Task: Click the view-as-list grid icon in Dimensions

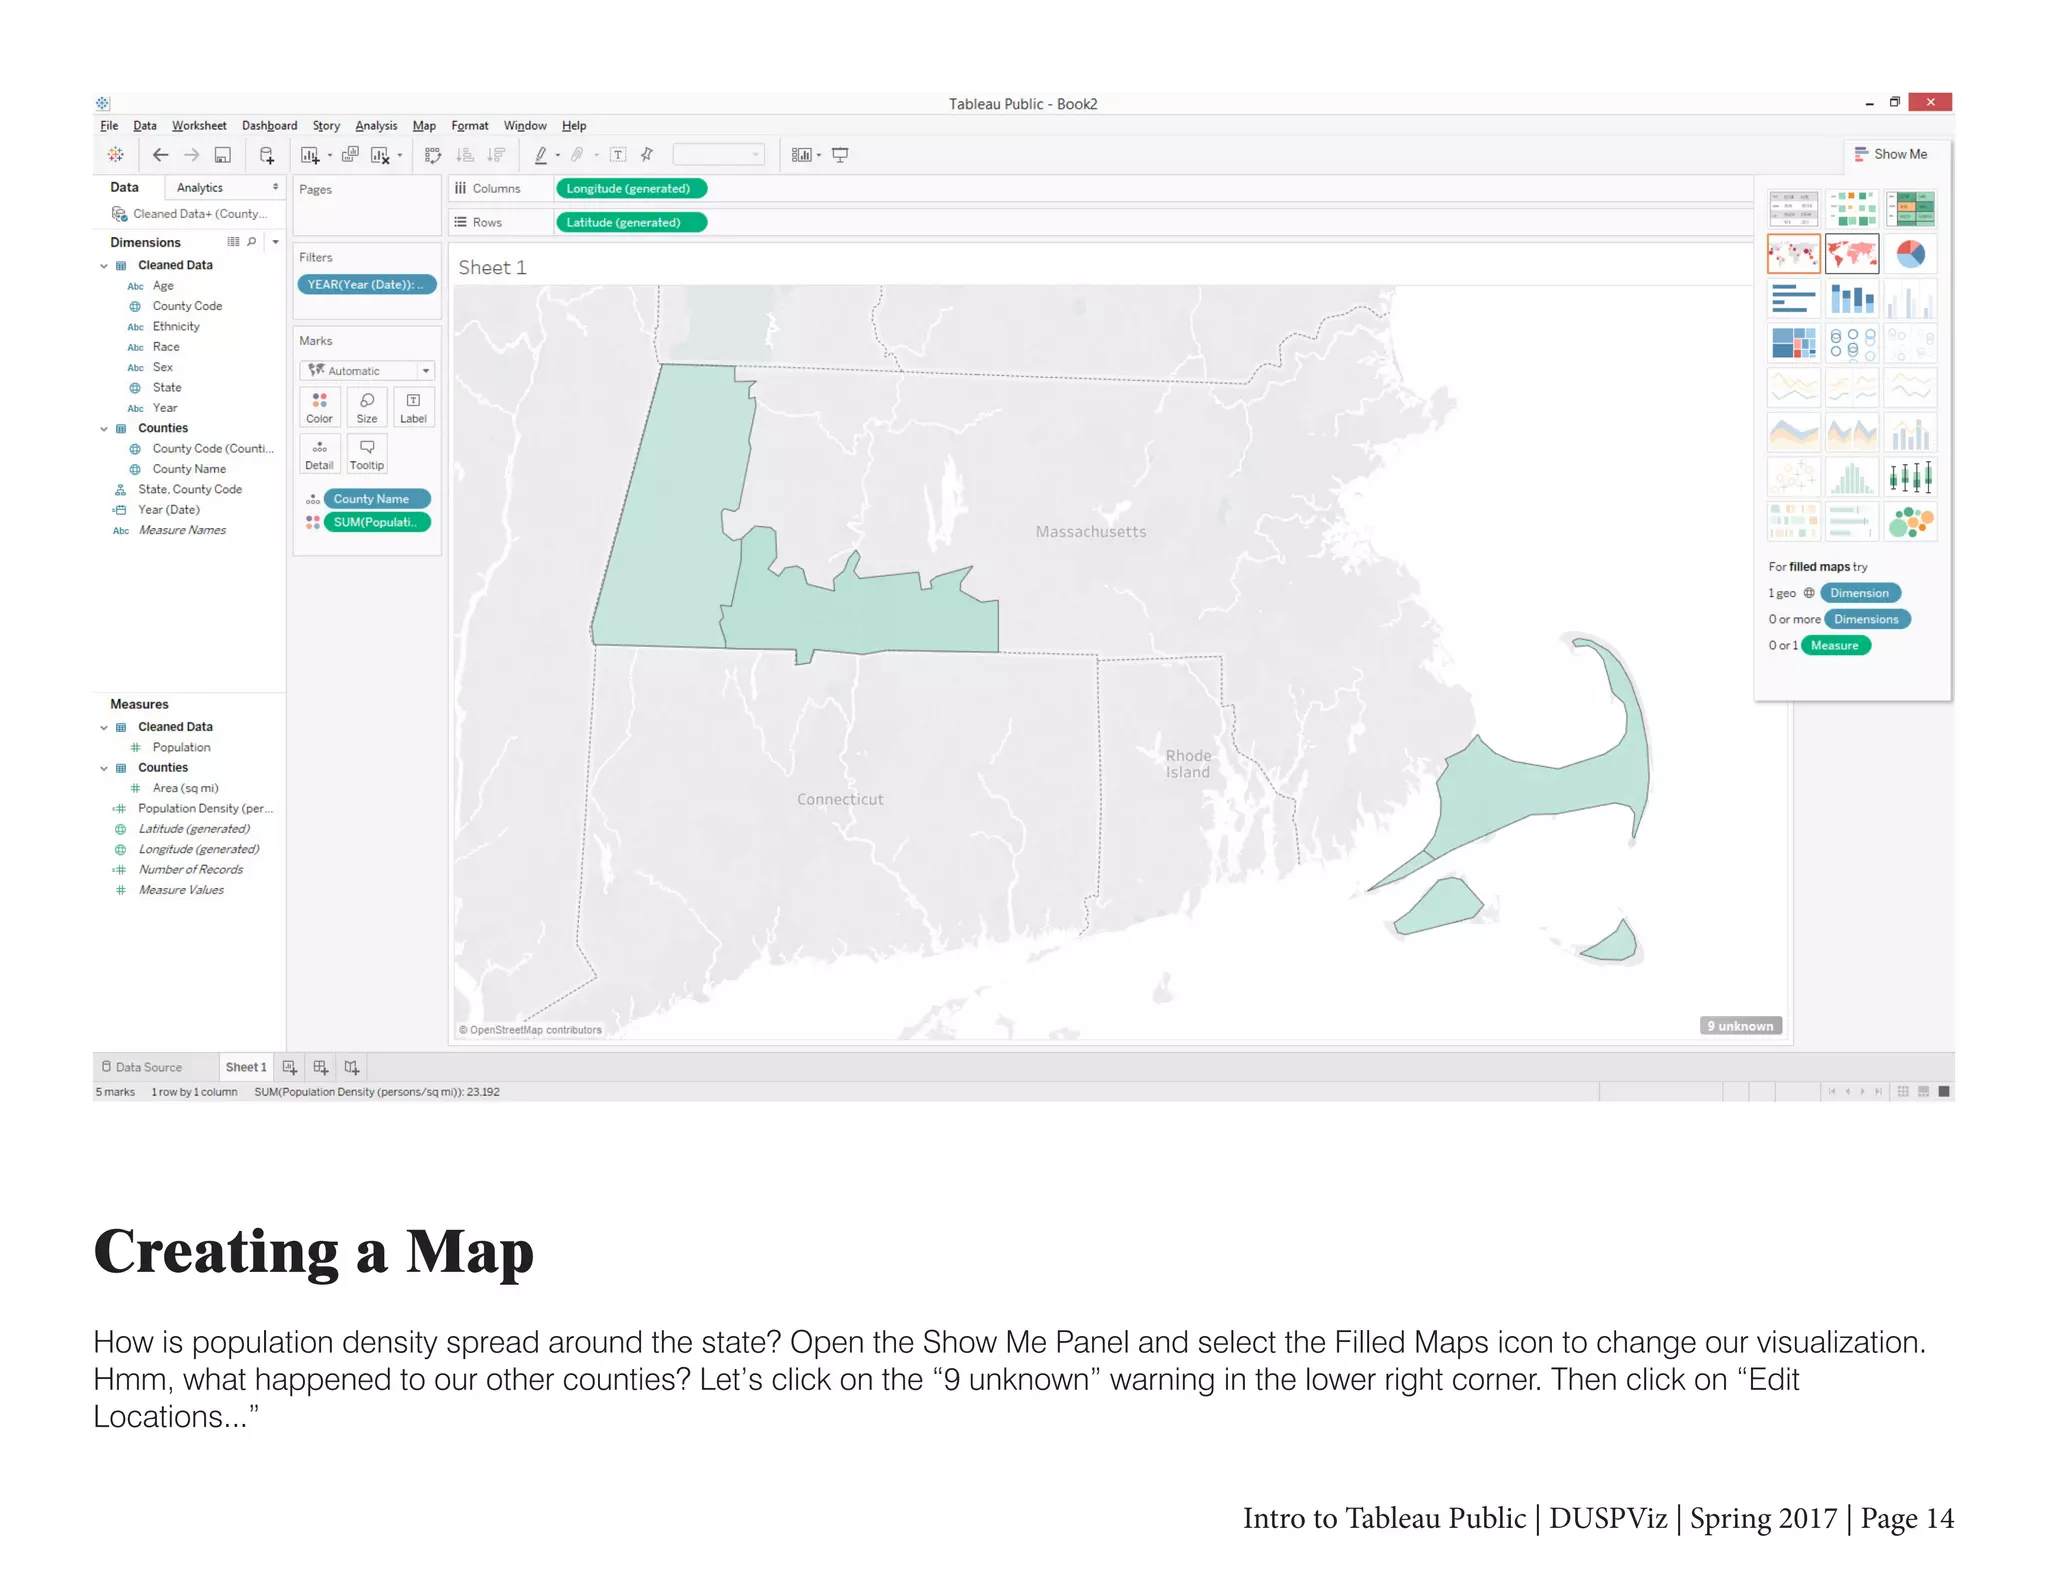Action: pos(233,242)
